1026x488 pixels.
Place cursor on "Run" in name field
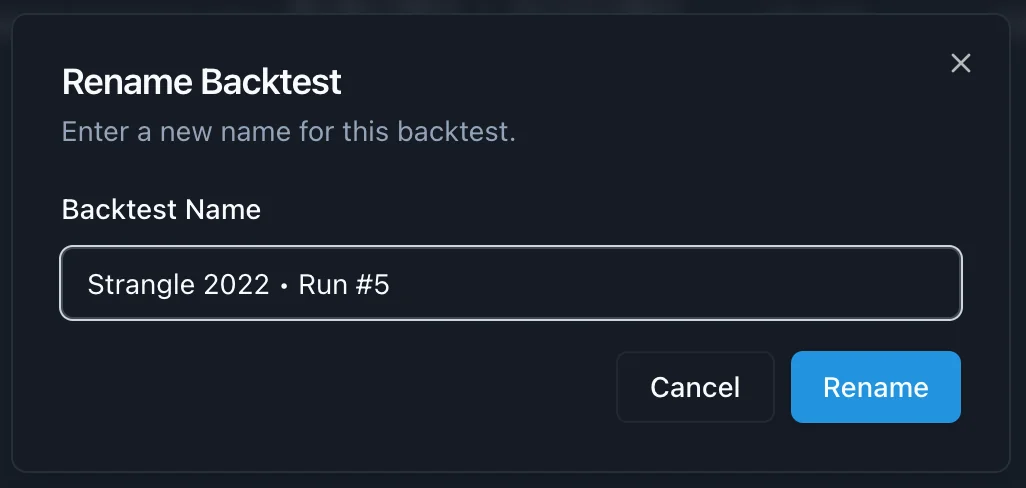321,285
